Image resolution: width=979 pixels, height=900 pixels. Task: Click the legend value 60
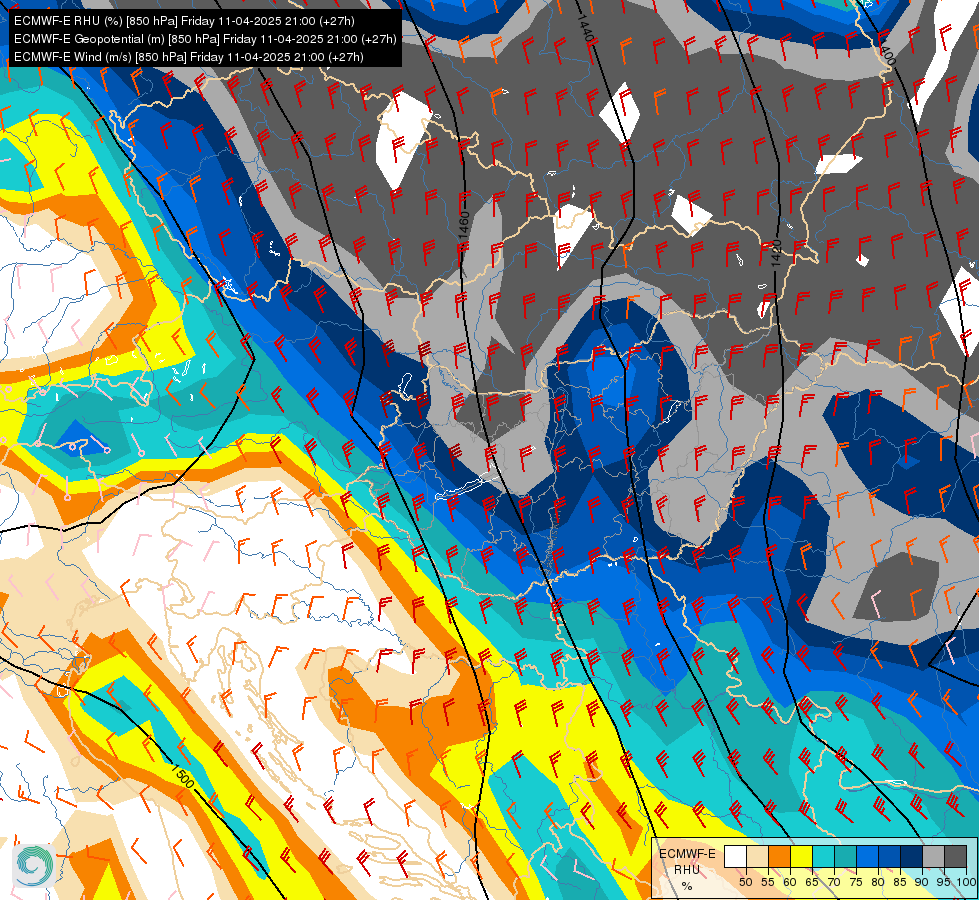coord(790,883)
